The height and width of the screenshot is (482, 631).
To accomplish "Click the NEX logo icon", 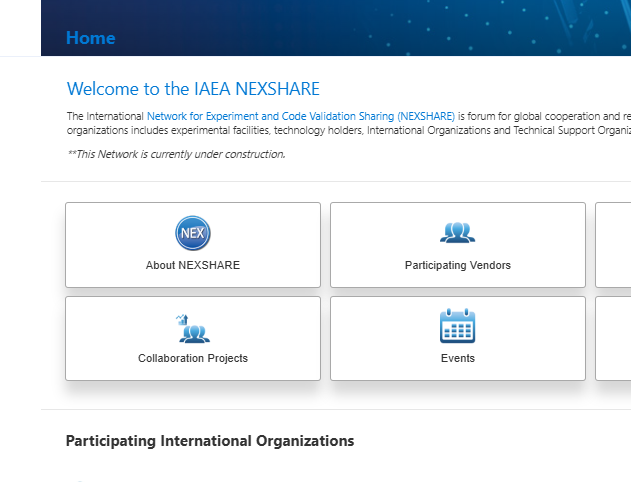I will [x=193, y=233].
